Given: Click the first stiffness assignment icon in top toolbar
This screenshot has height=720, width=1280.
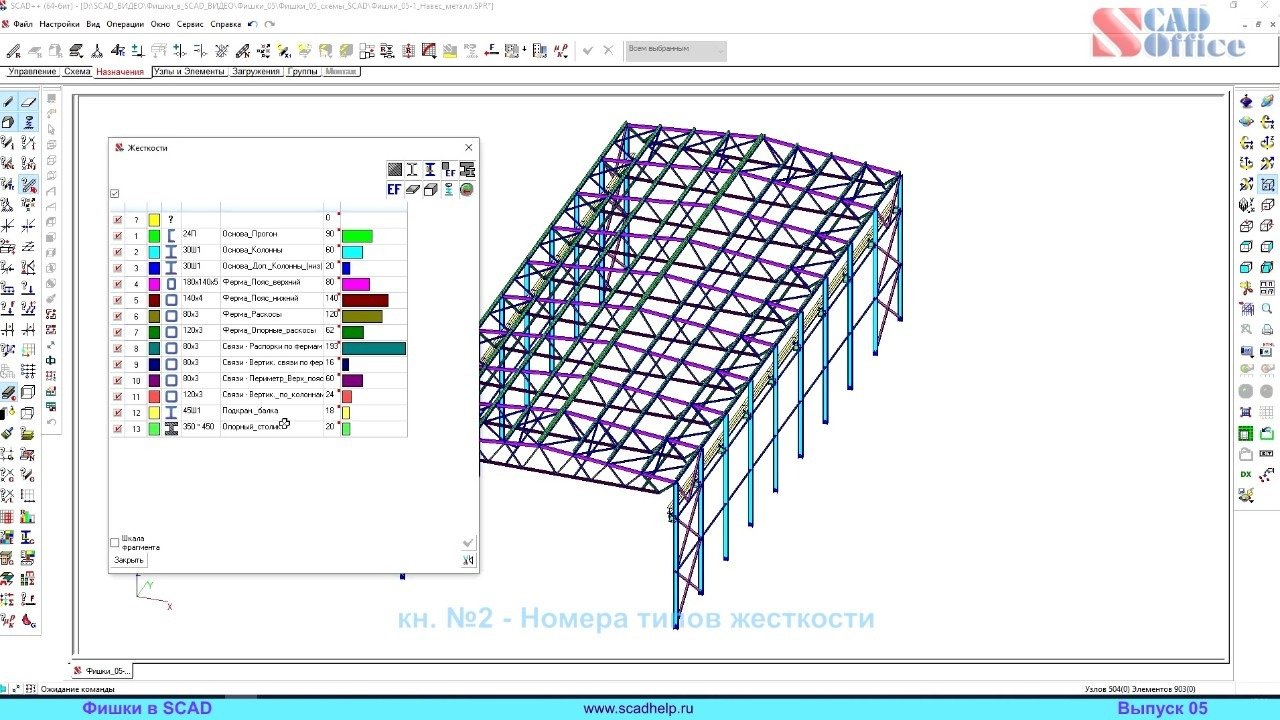Looking at the screenshot, I should pyautogui.click(x=13, y=50).
